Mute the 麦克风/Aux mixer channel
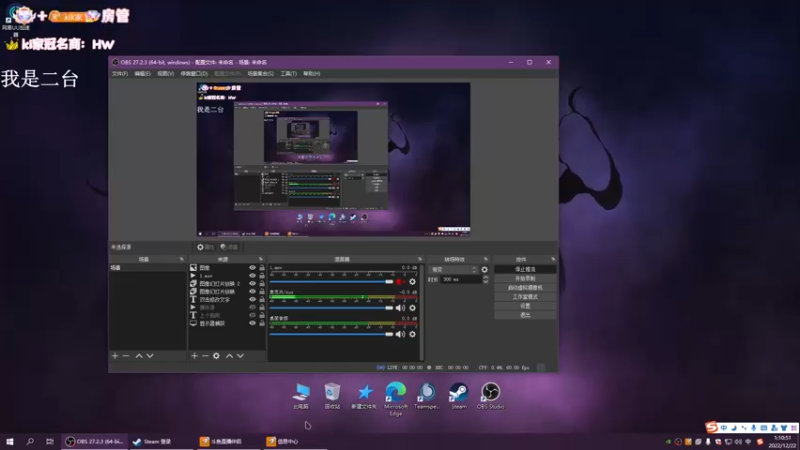This screenshot has height=450, width=800. (x=401, y=308)
